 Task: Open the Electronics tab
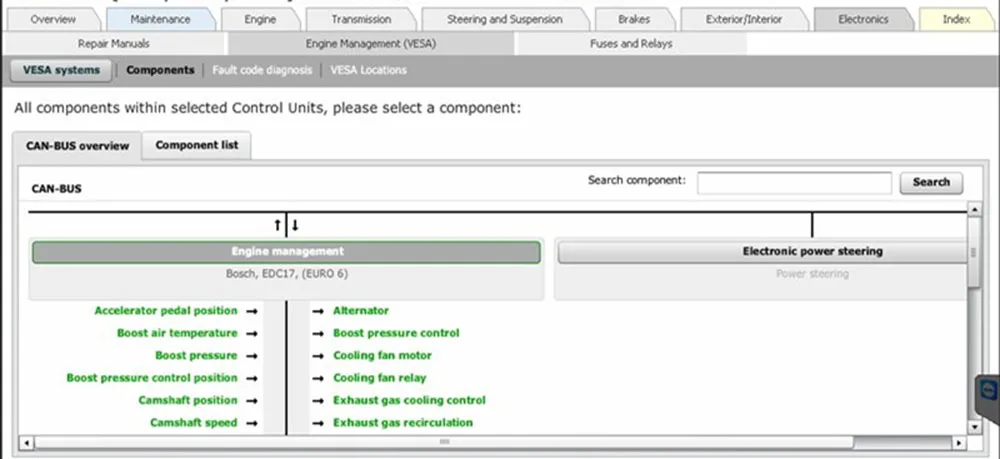864,19
